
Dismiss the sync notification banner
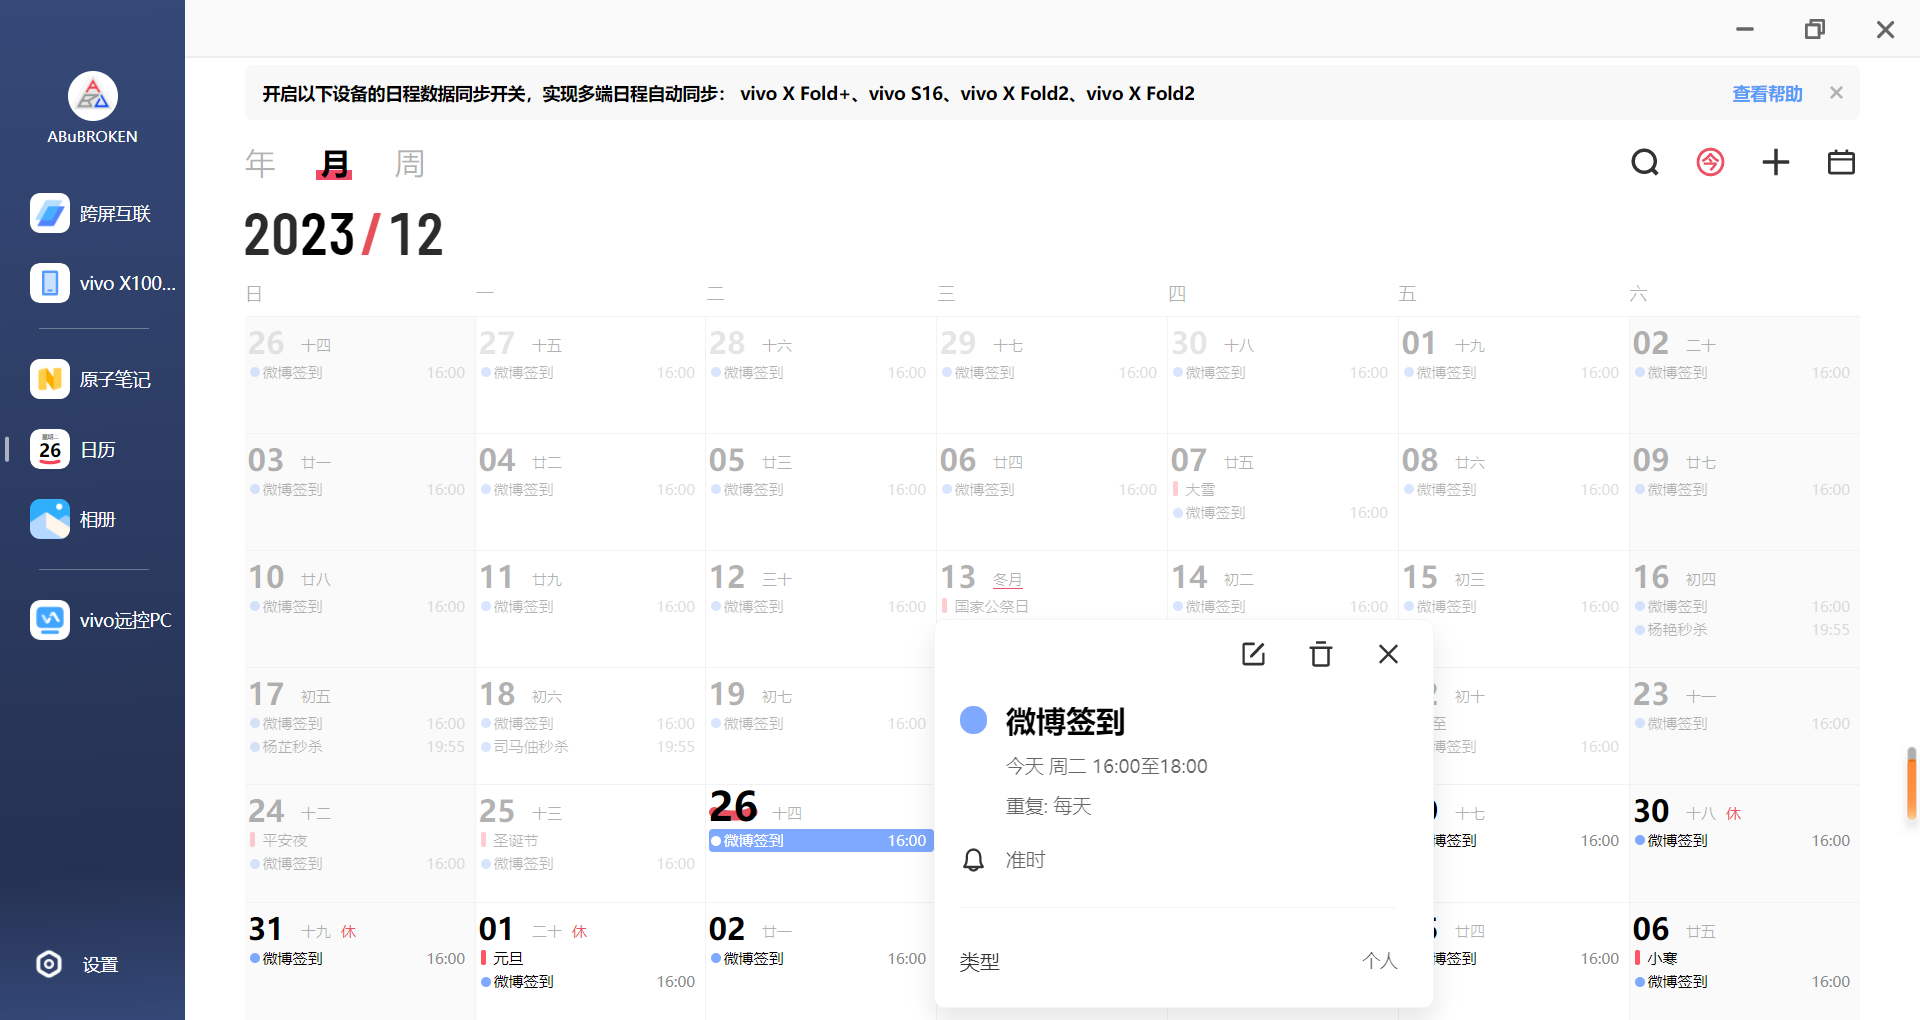(1836, 93)
